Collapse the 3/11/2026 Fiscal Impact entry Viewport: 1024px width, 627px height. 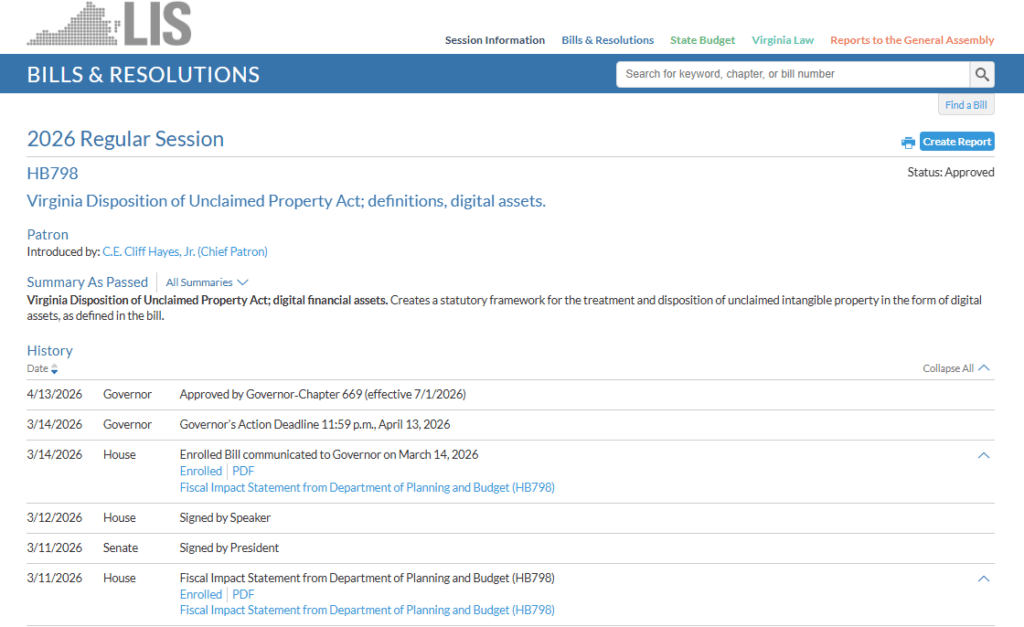click(983, 578)
